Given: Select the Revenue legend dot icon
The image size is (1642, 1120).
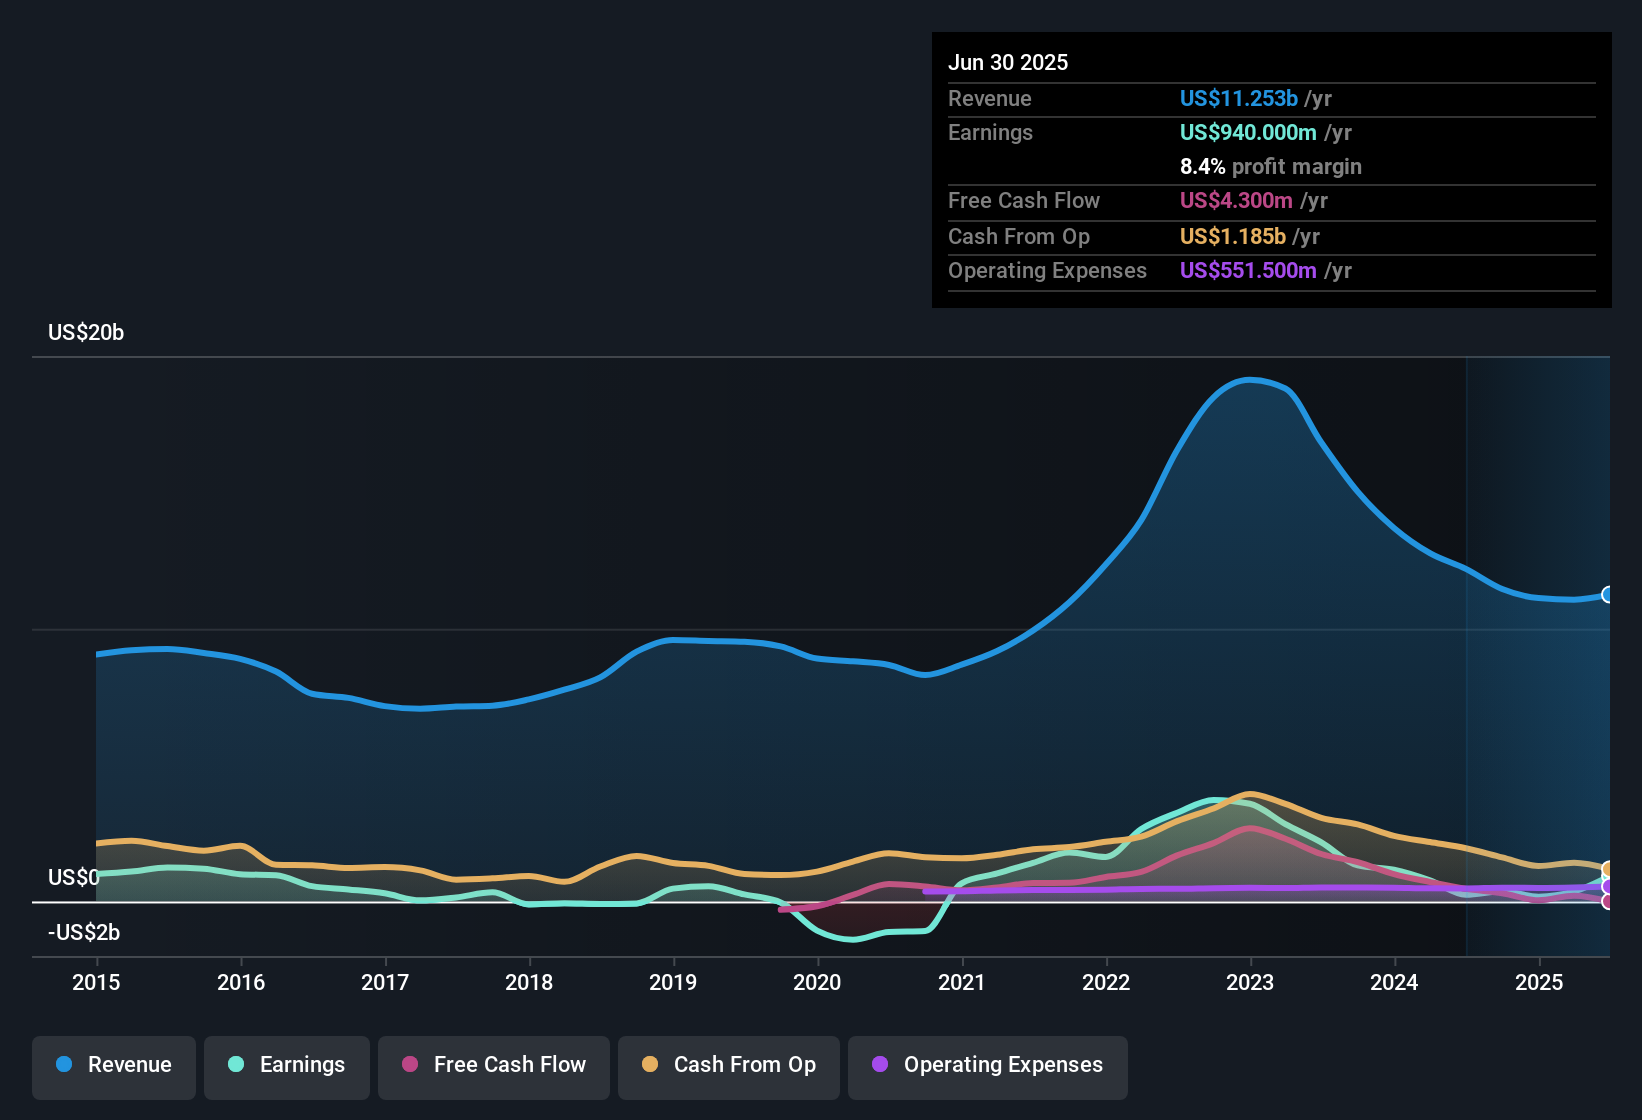Looking at the screenshot, I should point(63,1065).
